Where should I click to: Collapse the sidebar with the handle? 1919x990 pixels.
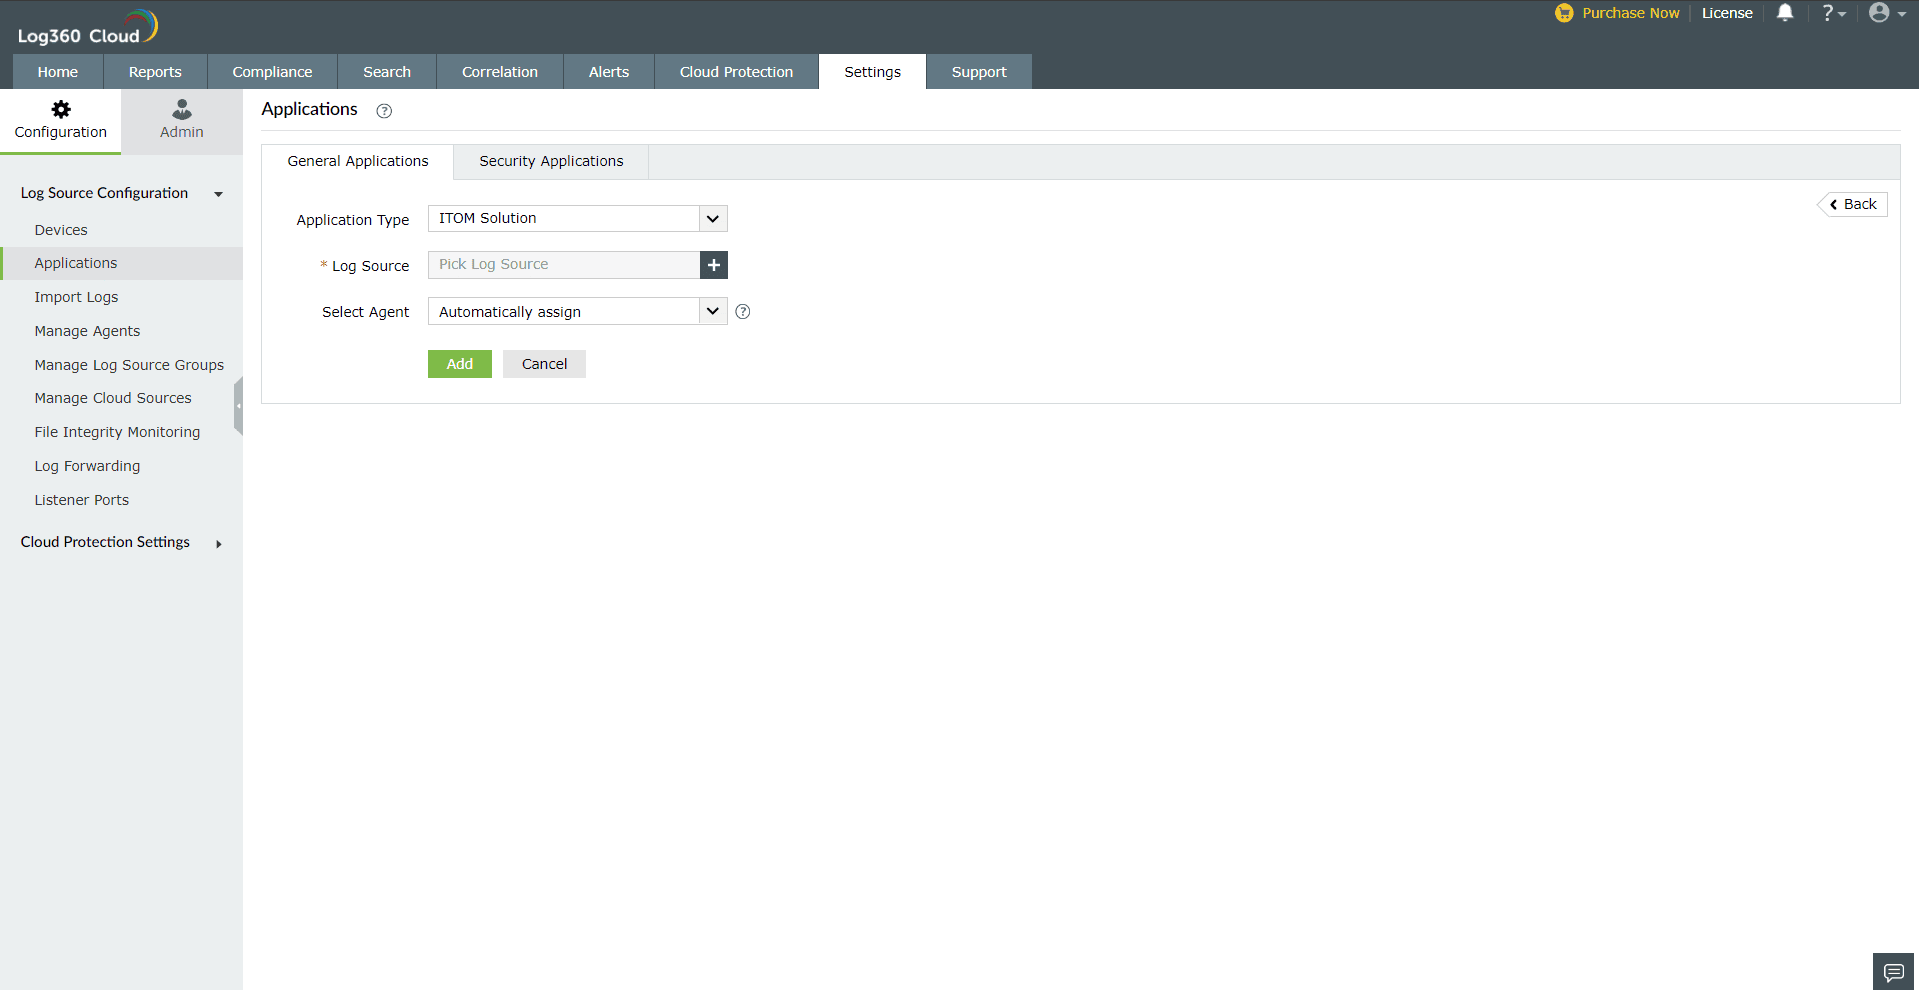coord(238,406)
